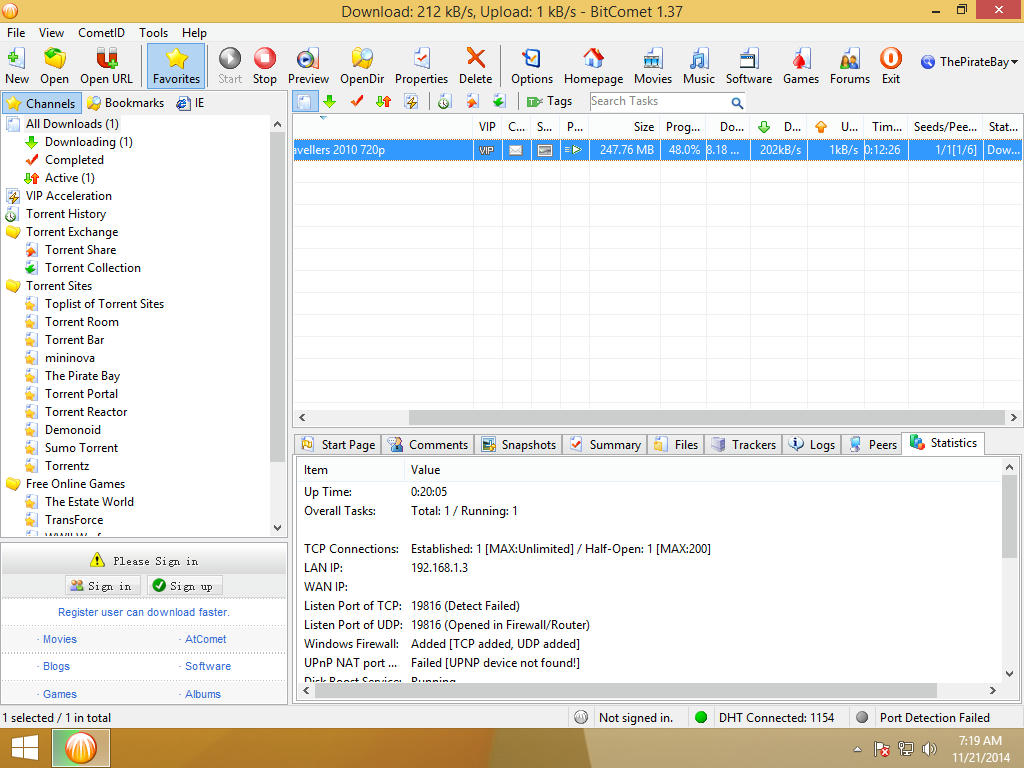Click the Open torrent toolbar icon

coord(54,66)
